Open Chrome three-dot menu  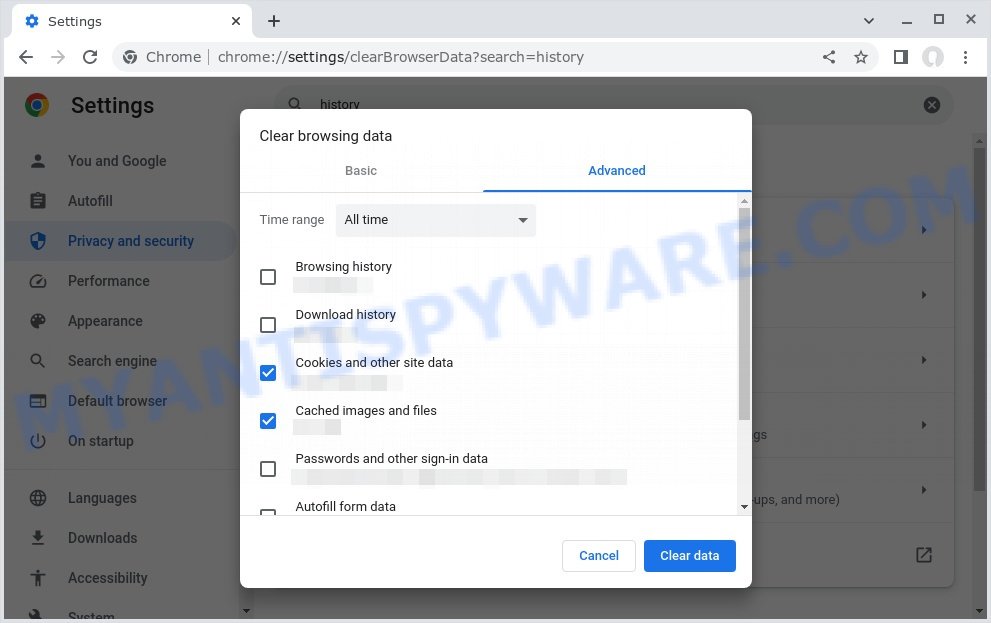tap(965, 57)
